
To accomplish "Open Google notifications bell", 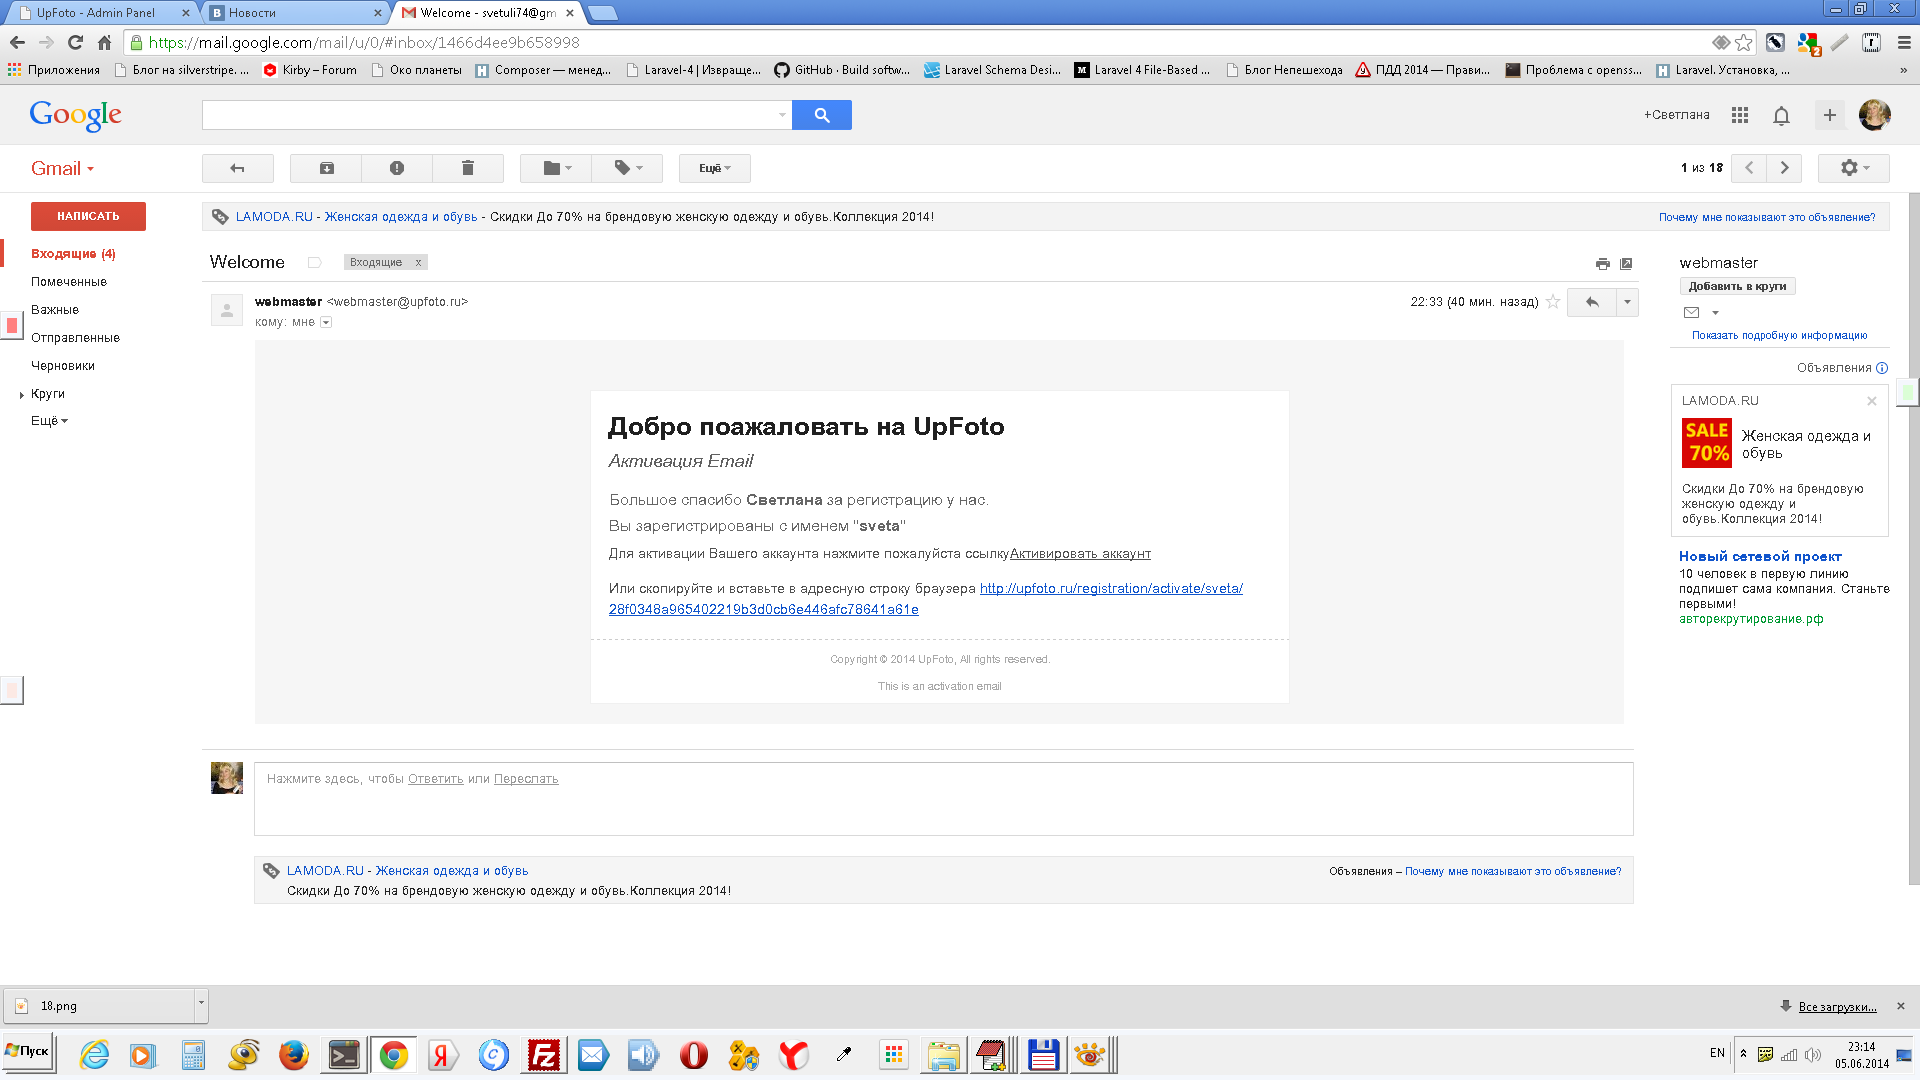I will coord(1781,116).
